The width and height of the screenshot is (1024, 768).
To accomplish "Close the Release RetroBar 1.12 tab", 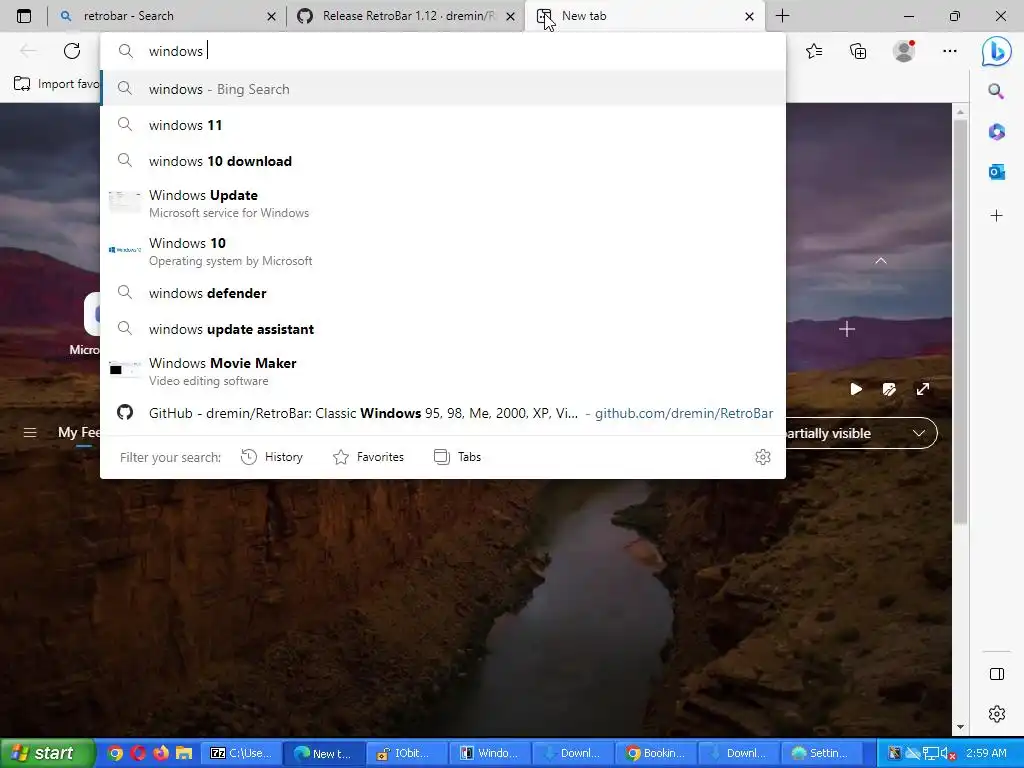I will click(511, 17).
